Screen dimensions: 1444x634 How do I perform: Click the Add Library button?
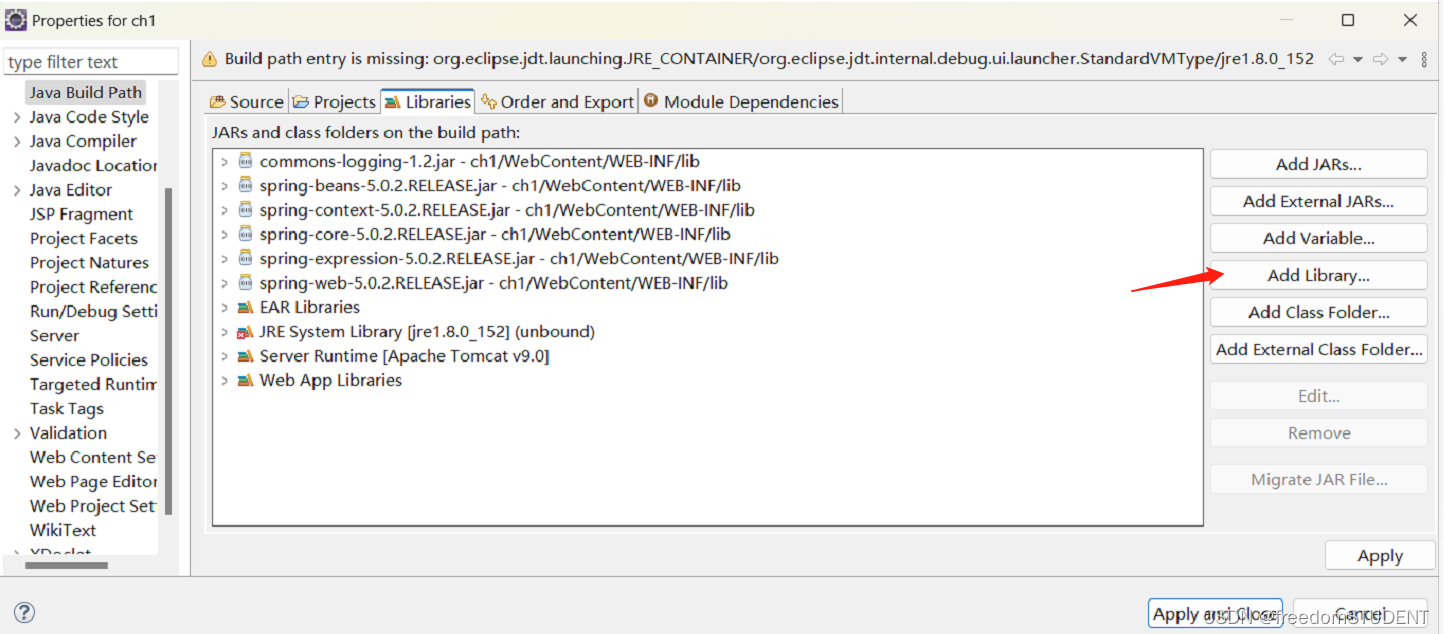tap(1318, 275)
